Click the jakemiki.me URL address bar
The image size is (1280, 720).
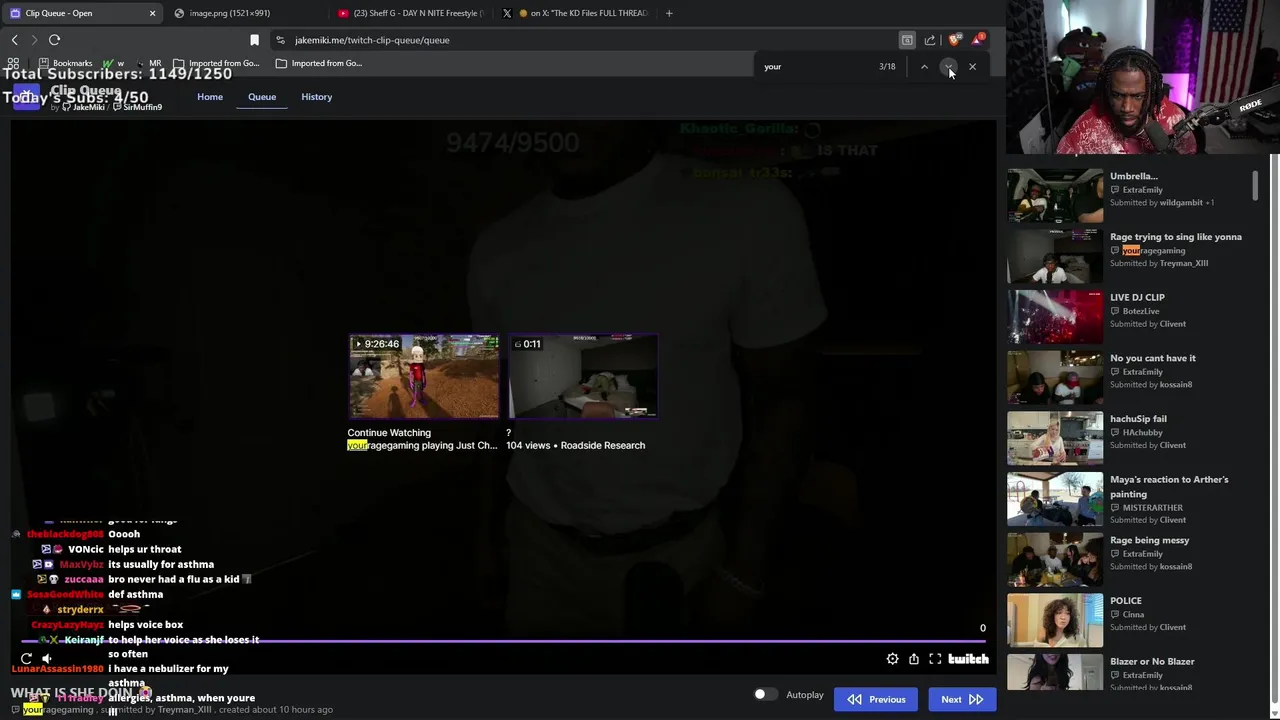pyautogui.click(x=590, y=40)
